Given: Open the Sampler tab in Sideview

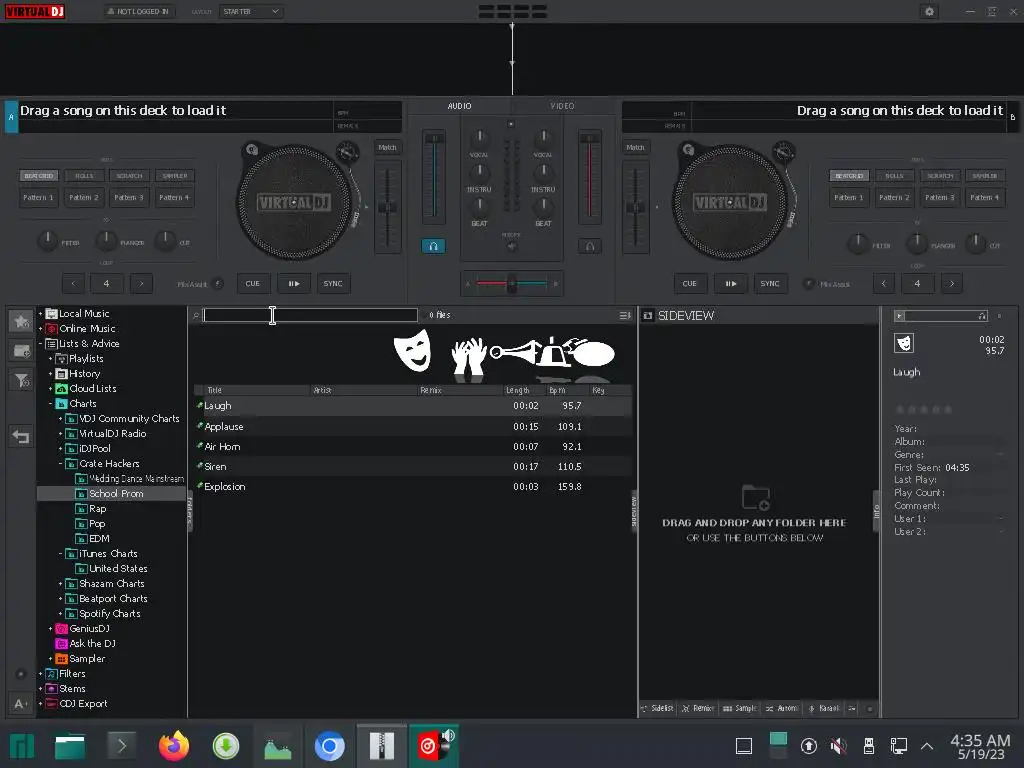Looking at the screenshot, I should coord(739,709).
